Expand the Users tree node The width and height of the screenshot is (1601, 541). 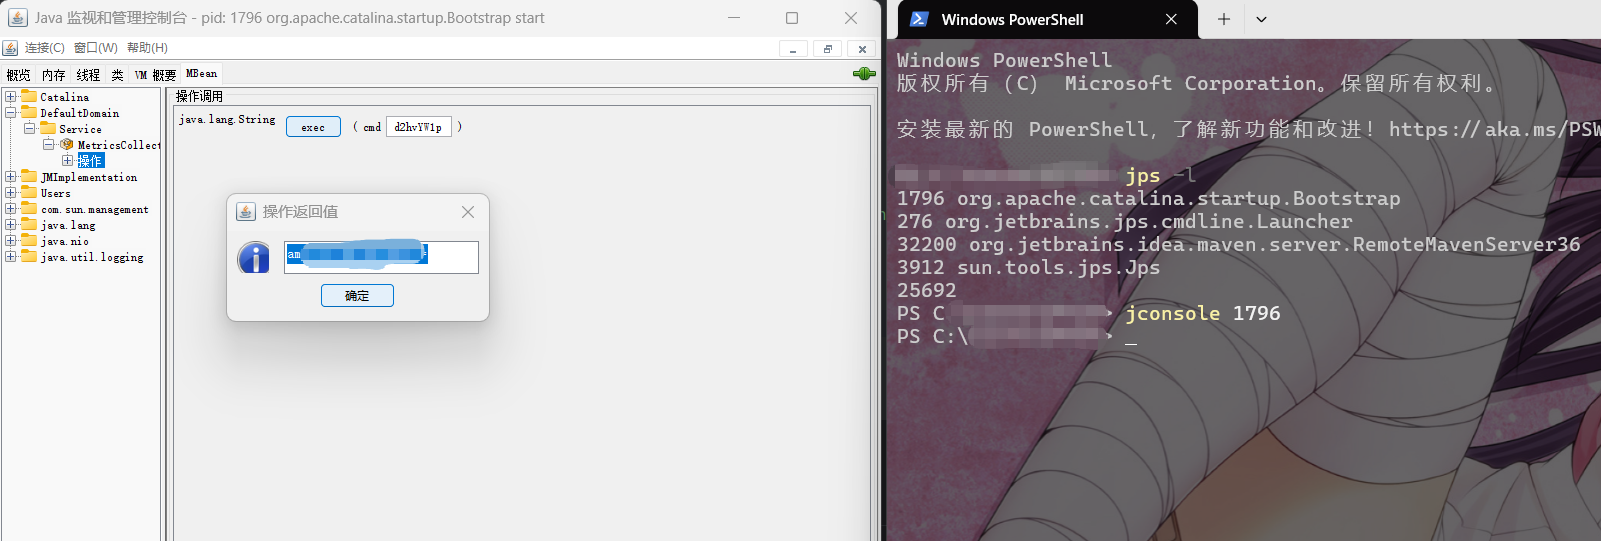click(10, 193)
